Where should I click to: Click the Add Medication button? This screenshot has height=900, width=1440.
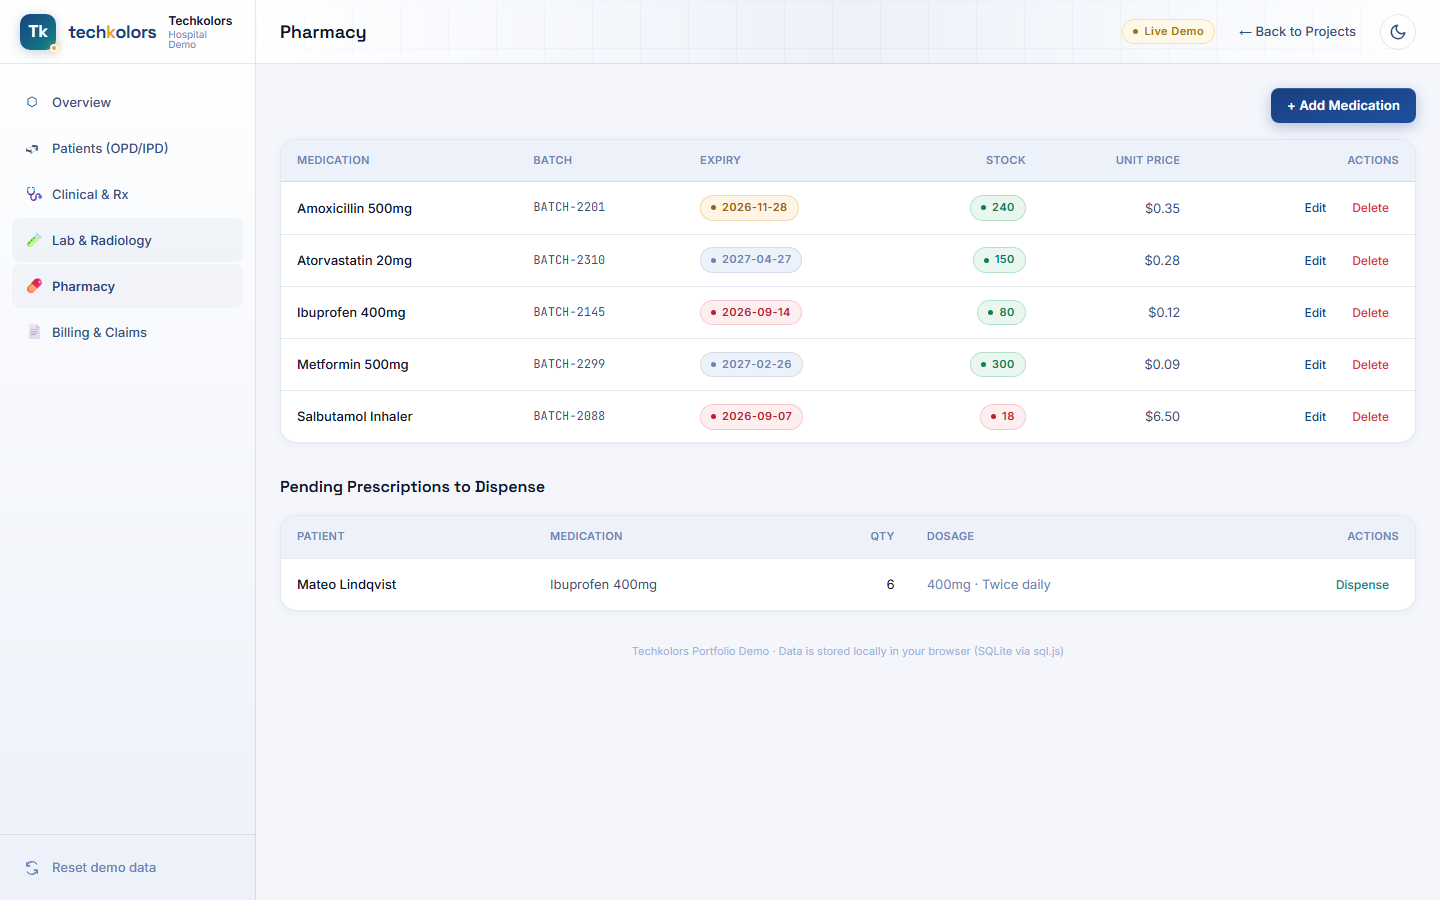[x=1343, y=106]
